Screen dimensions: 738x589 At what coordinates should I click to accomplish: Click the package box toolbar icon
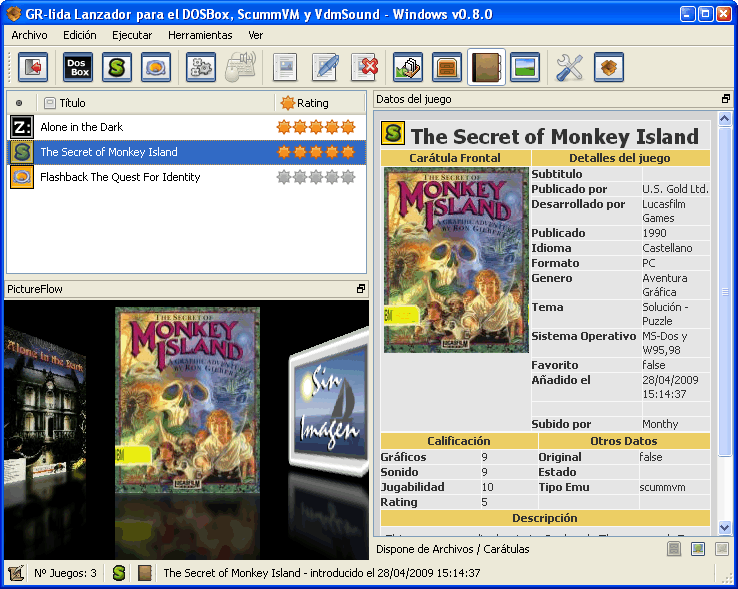[x=609, y=67]
